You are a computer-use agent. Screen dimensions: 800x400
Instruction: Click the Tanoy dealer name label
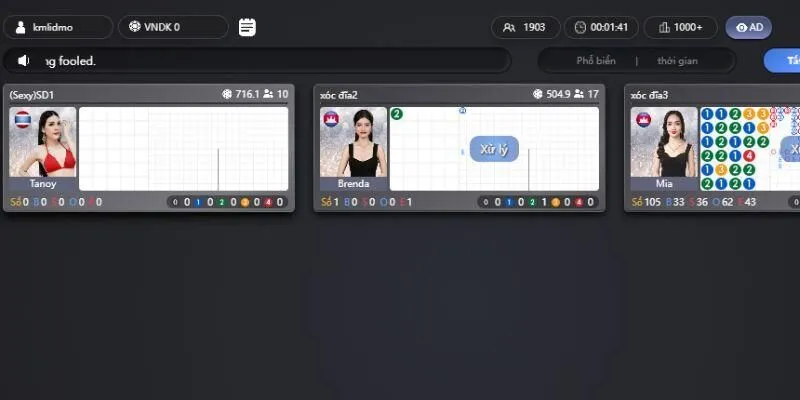coord(43,184)
